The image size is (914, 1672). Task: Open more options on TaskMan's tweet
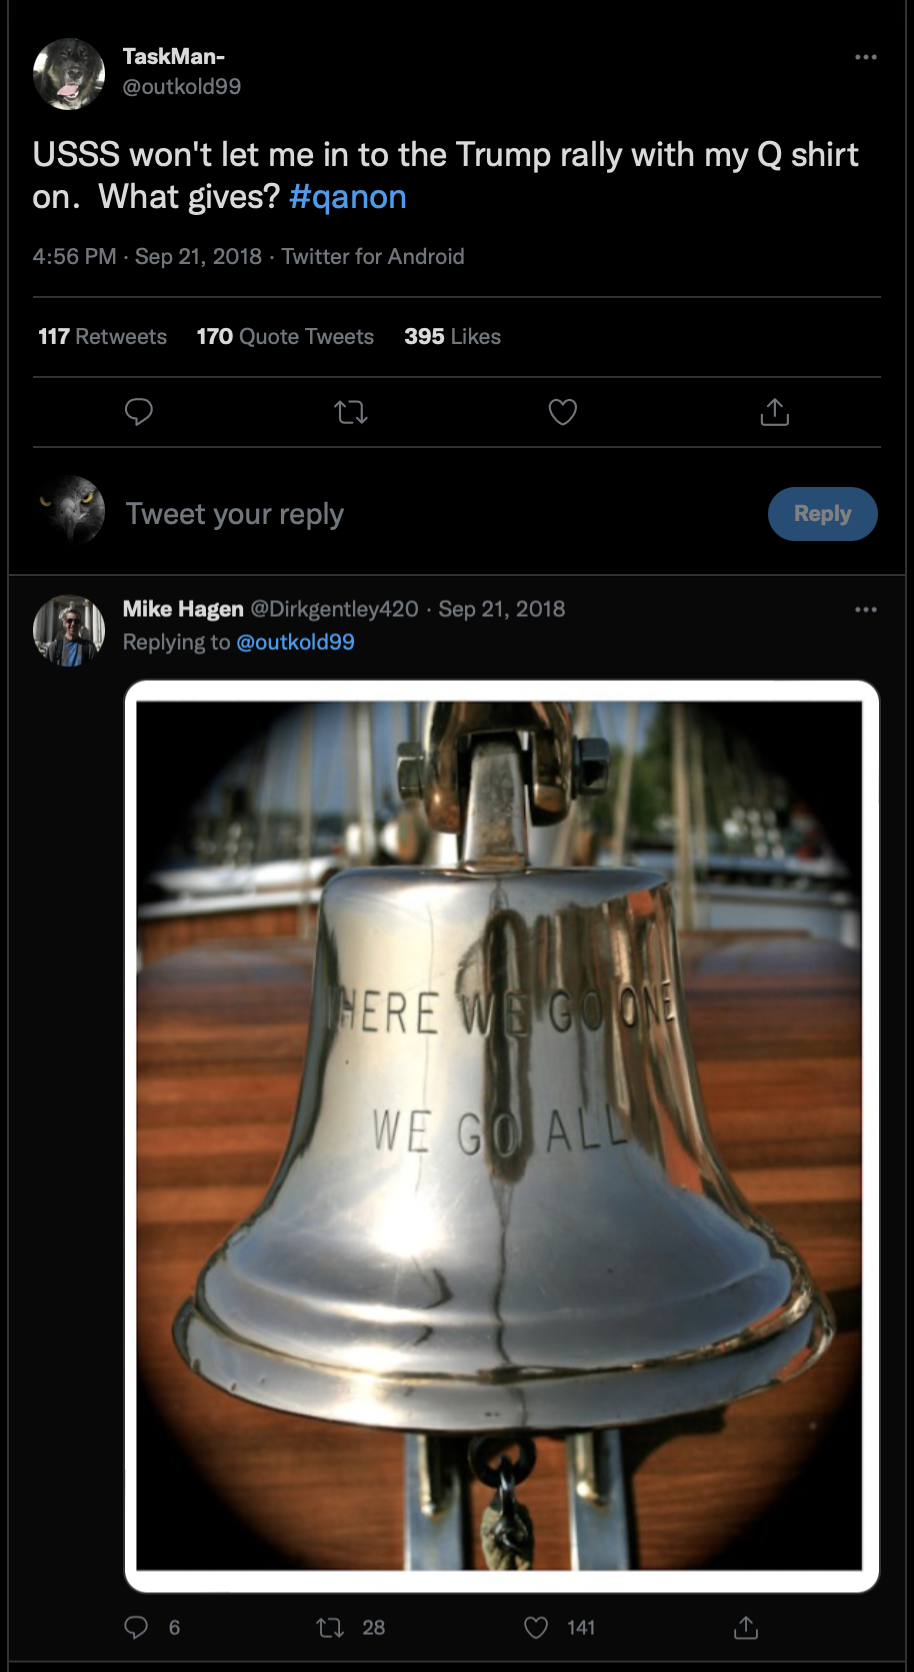(866, 57)
